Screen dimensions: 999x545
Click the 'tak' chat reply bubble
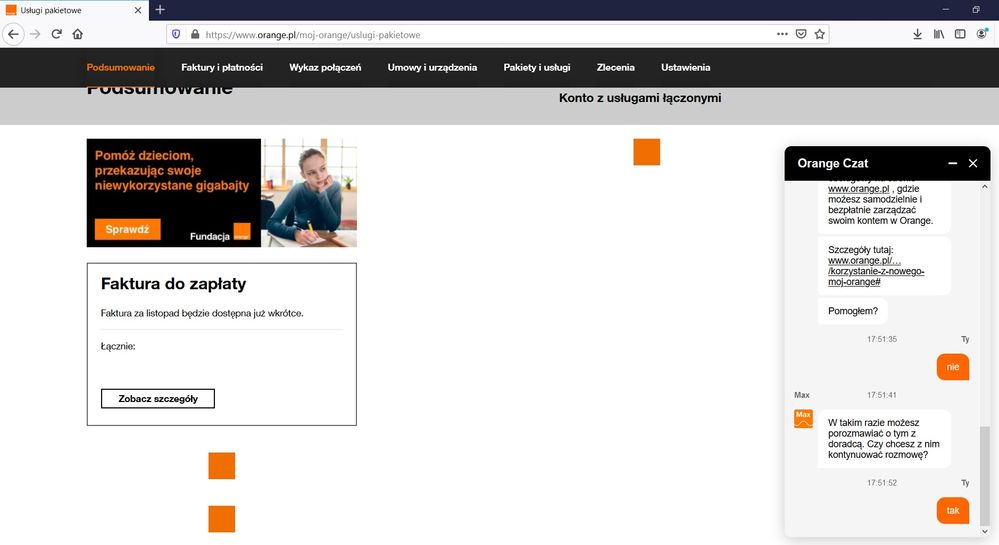[x=952, y=511]
